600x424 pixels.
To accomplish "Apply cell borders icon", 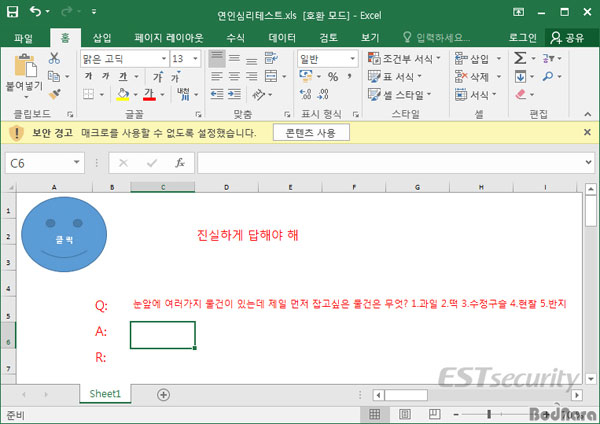I will click(88, 94).
